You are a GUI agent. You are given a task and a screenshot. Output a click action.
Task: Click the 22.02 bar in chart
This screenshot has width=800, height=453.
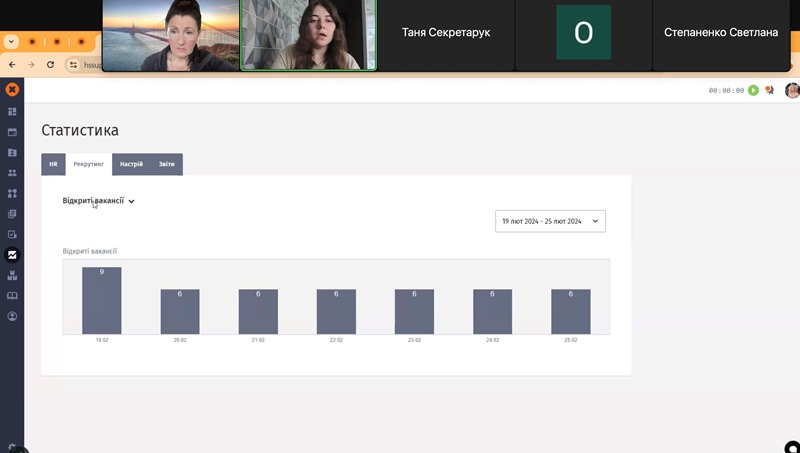(x=336, y=312)
